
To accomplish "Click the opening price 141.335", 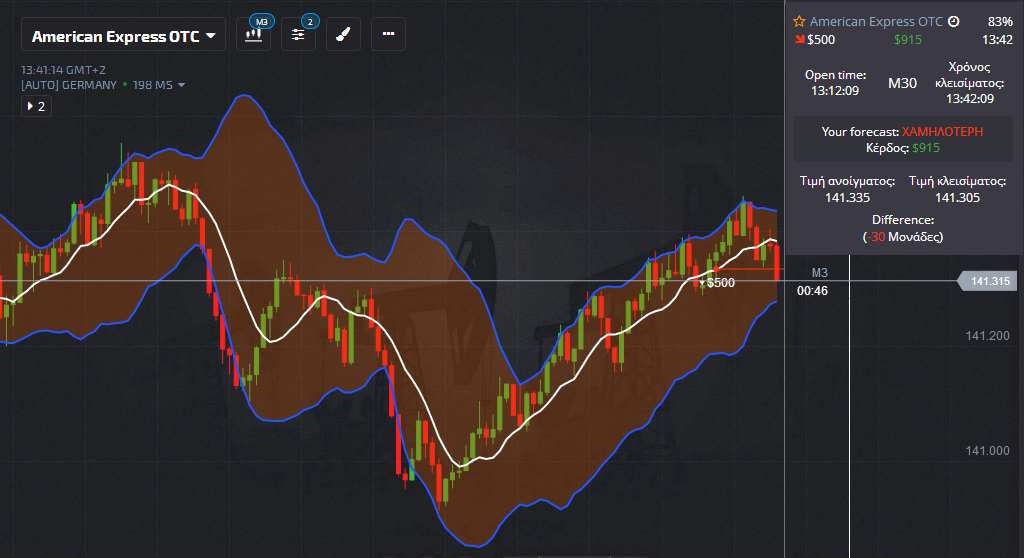I will [848, 197].
